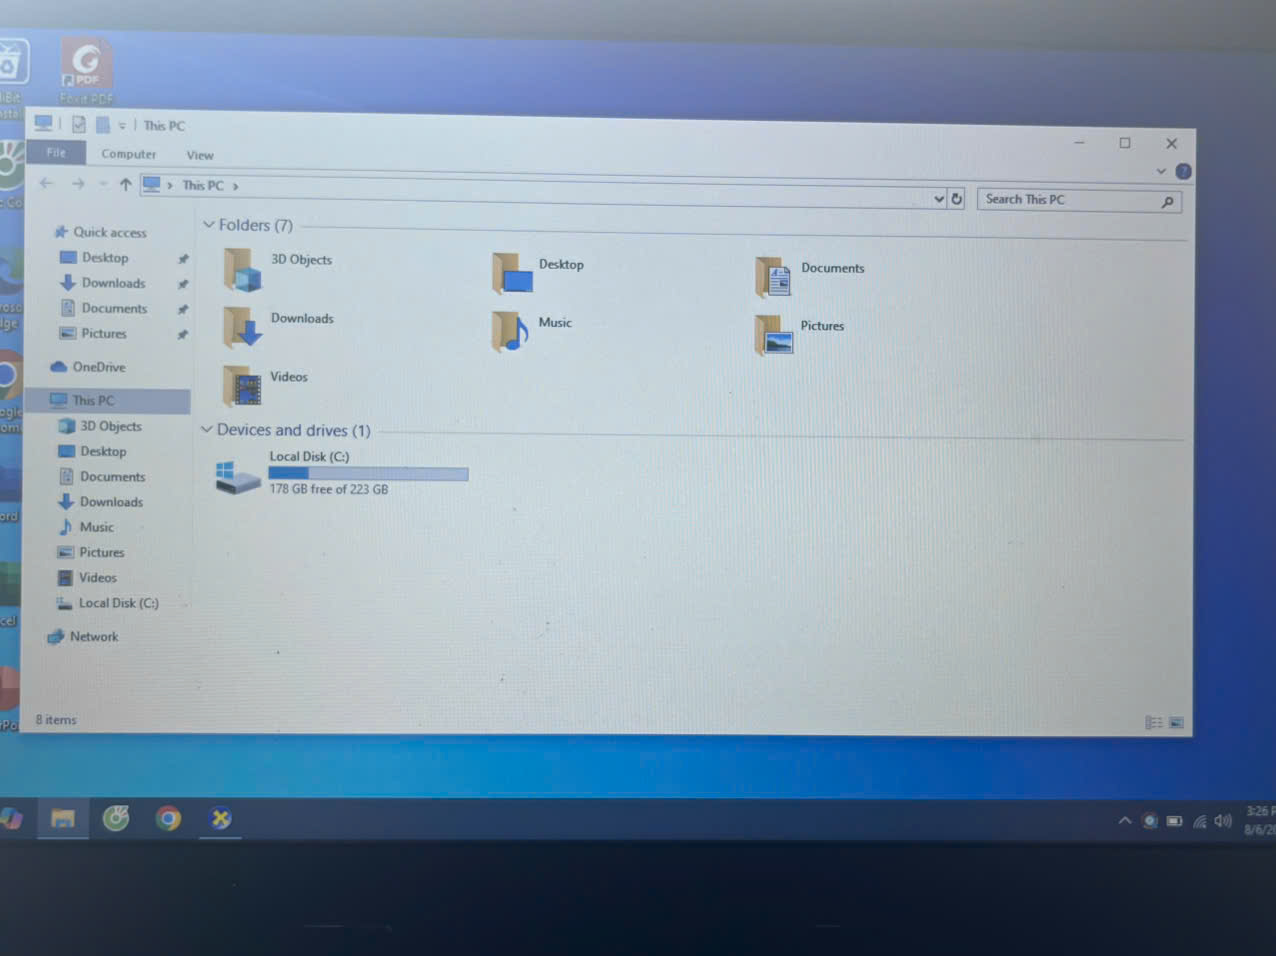Click the Forward navigation arrow

(x=78, y=184)
